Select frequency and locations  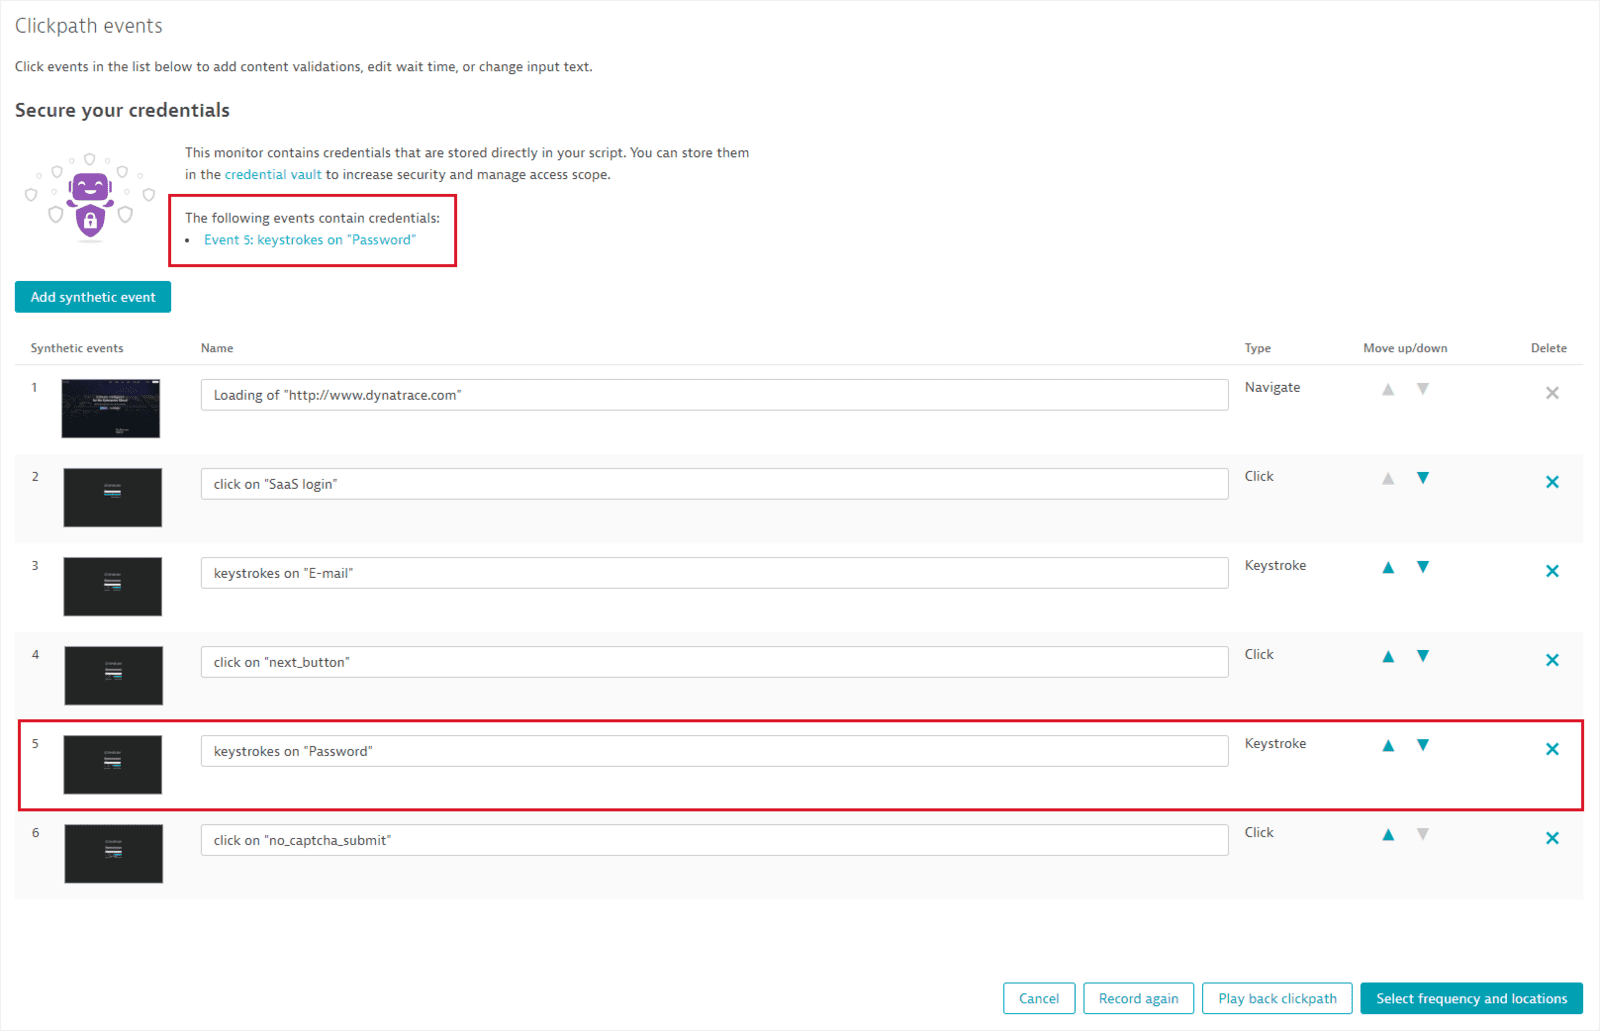tap(1470, 997)
